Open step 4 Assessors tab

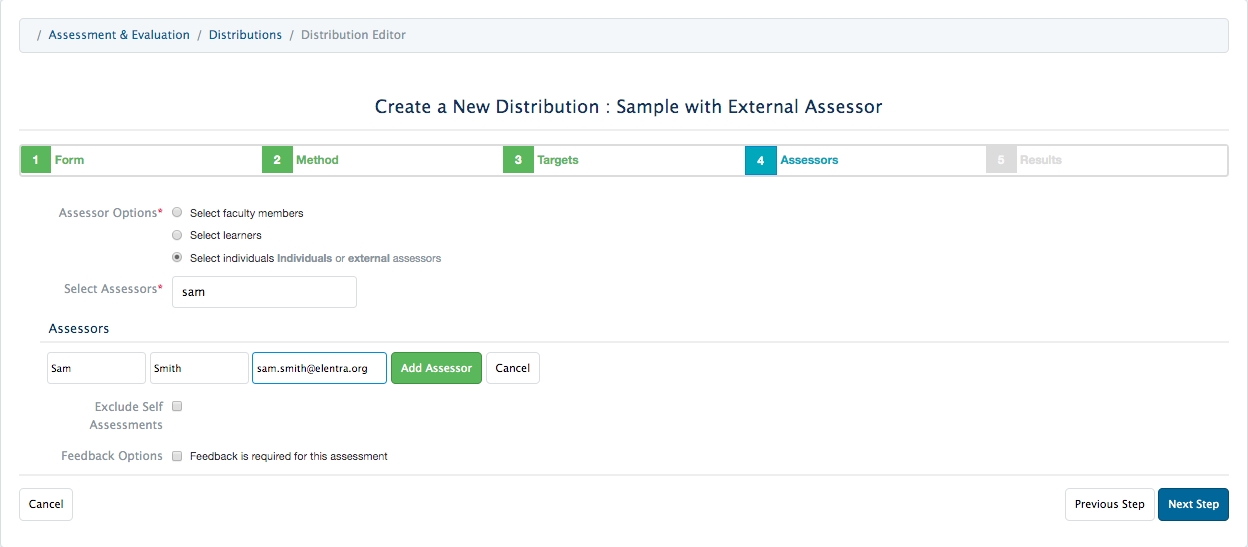click(808, 160)
